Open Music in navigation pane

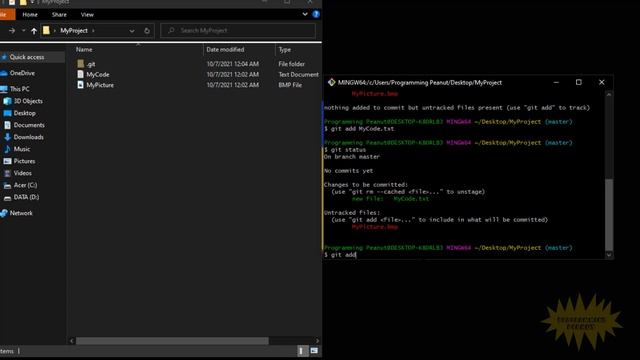tap(22, 149)
